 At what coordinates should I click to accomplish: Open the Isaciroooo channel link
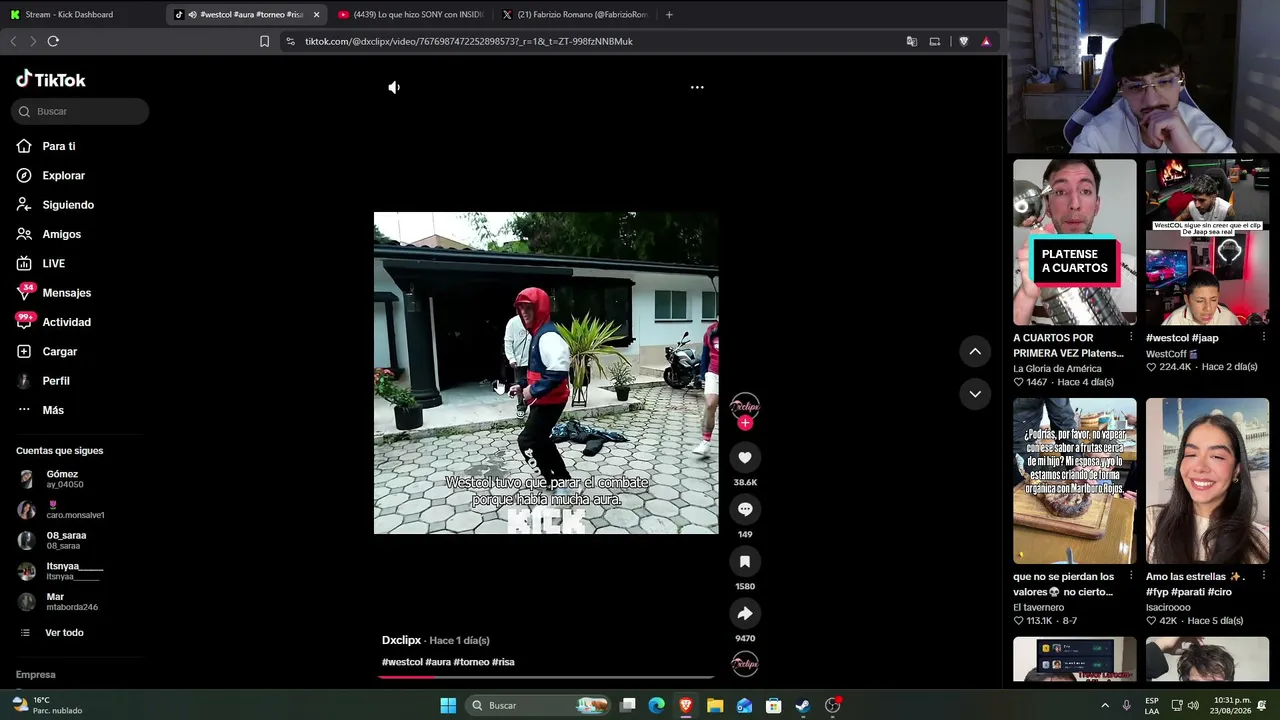pos(1168,607)
